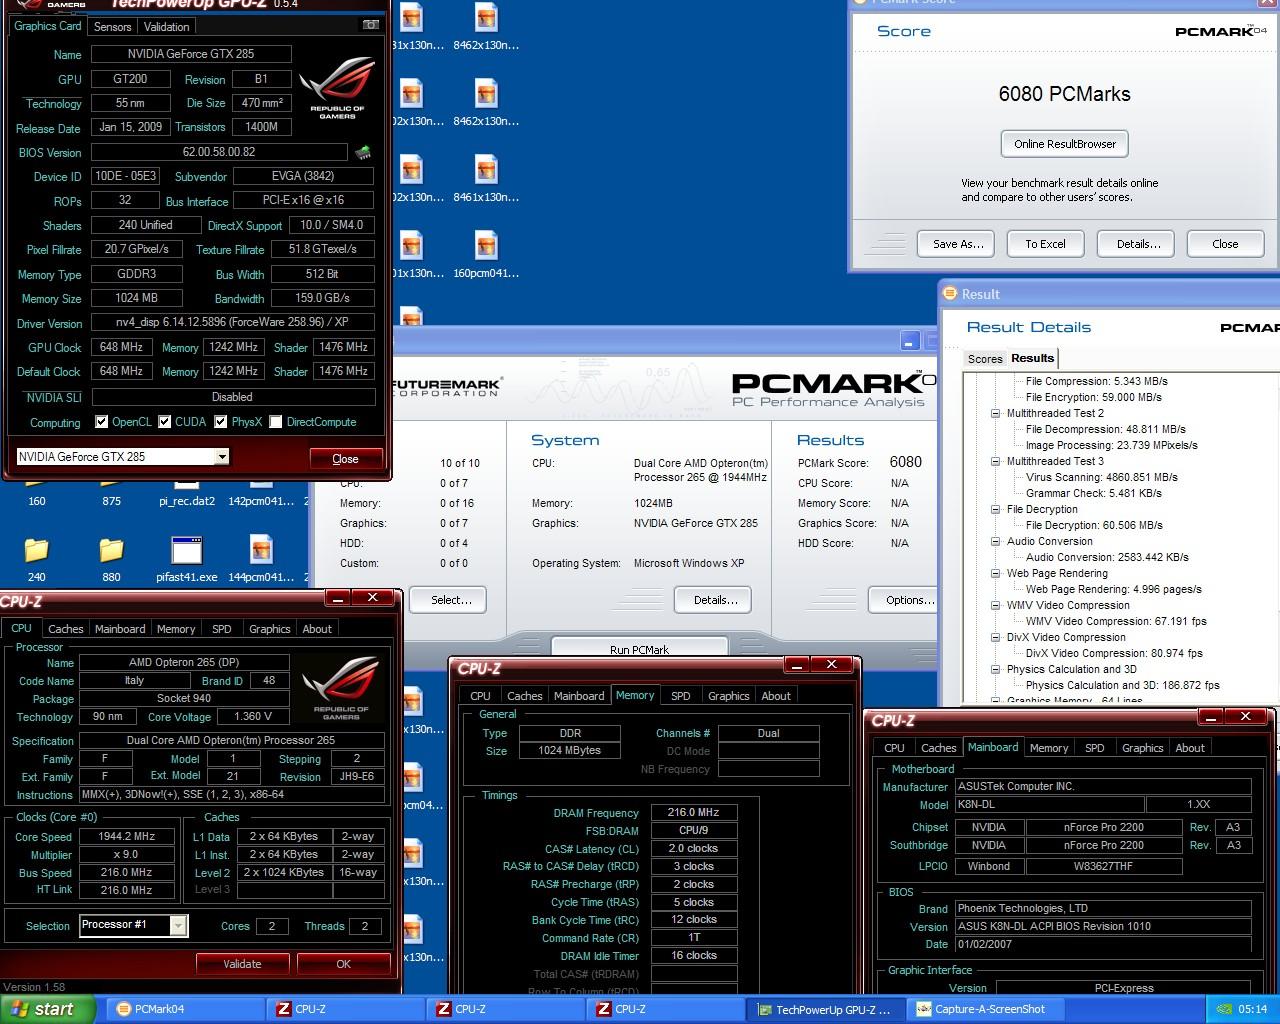Click the Save As... button in Score window
Image resolution: width=1280 pixels, height=1024 pixels.
pyautogui.click(x=958, y=244)
